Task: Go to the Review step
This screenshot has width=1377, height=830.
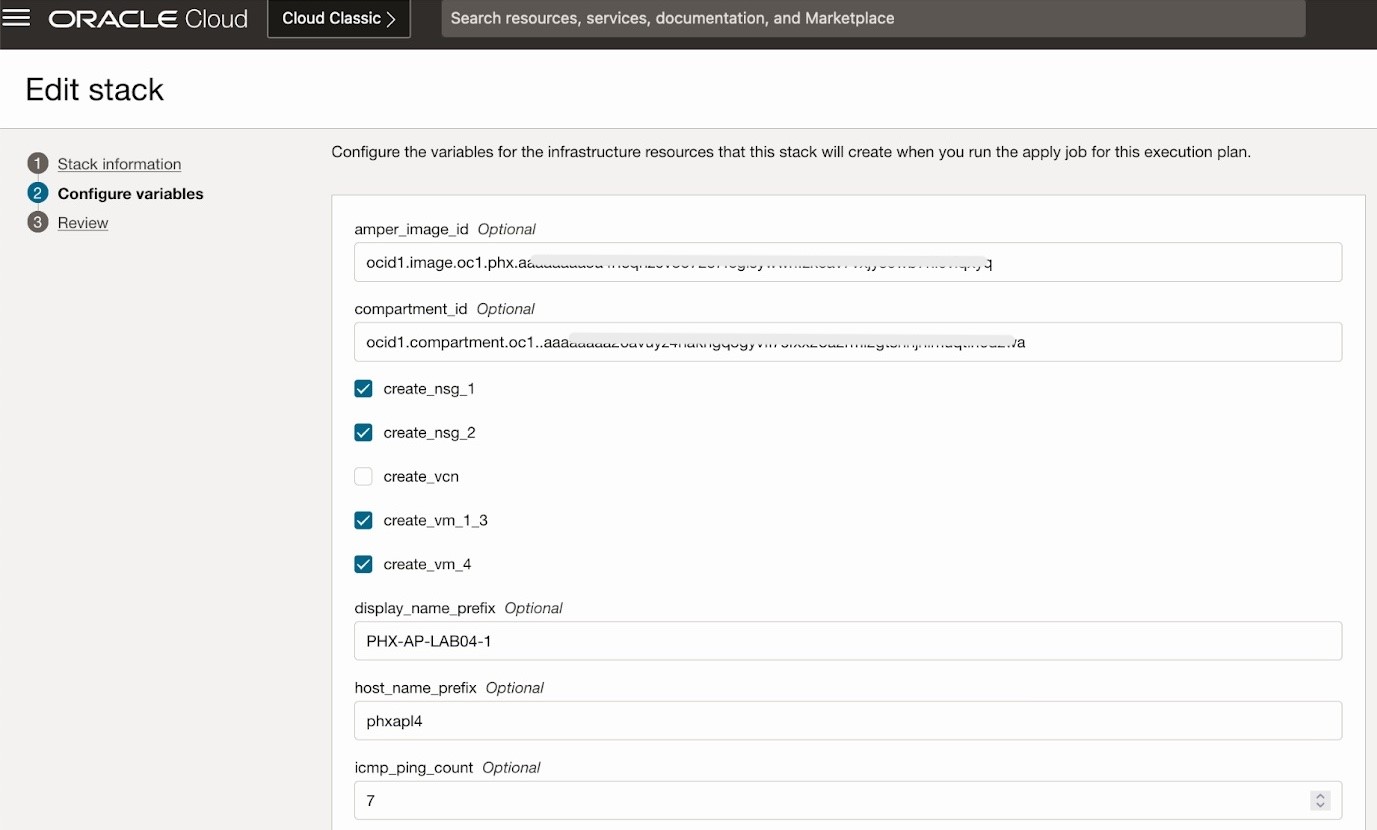Action: (x=83, y=223)
